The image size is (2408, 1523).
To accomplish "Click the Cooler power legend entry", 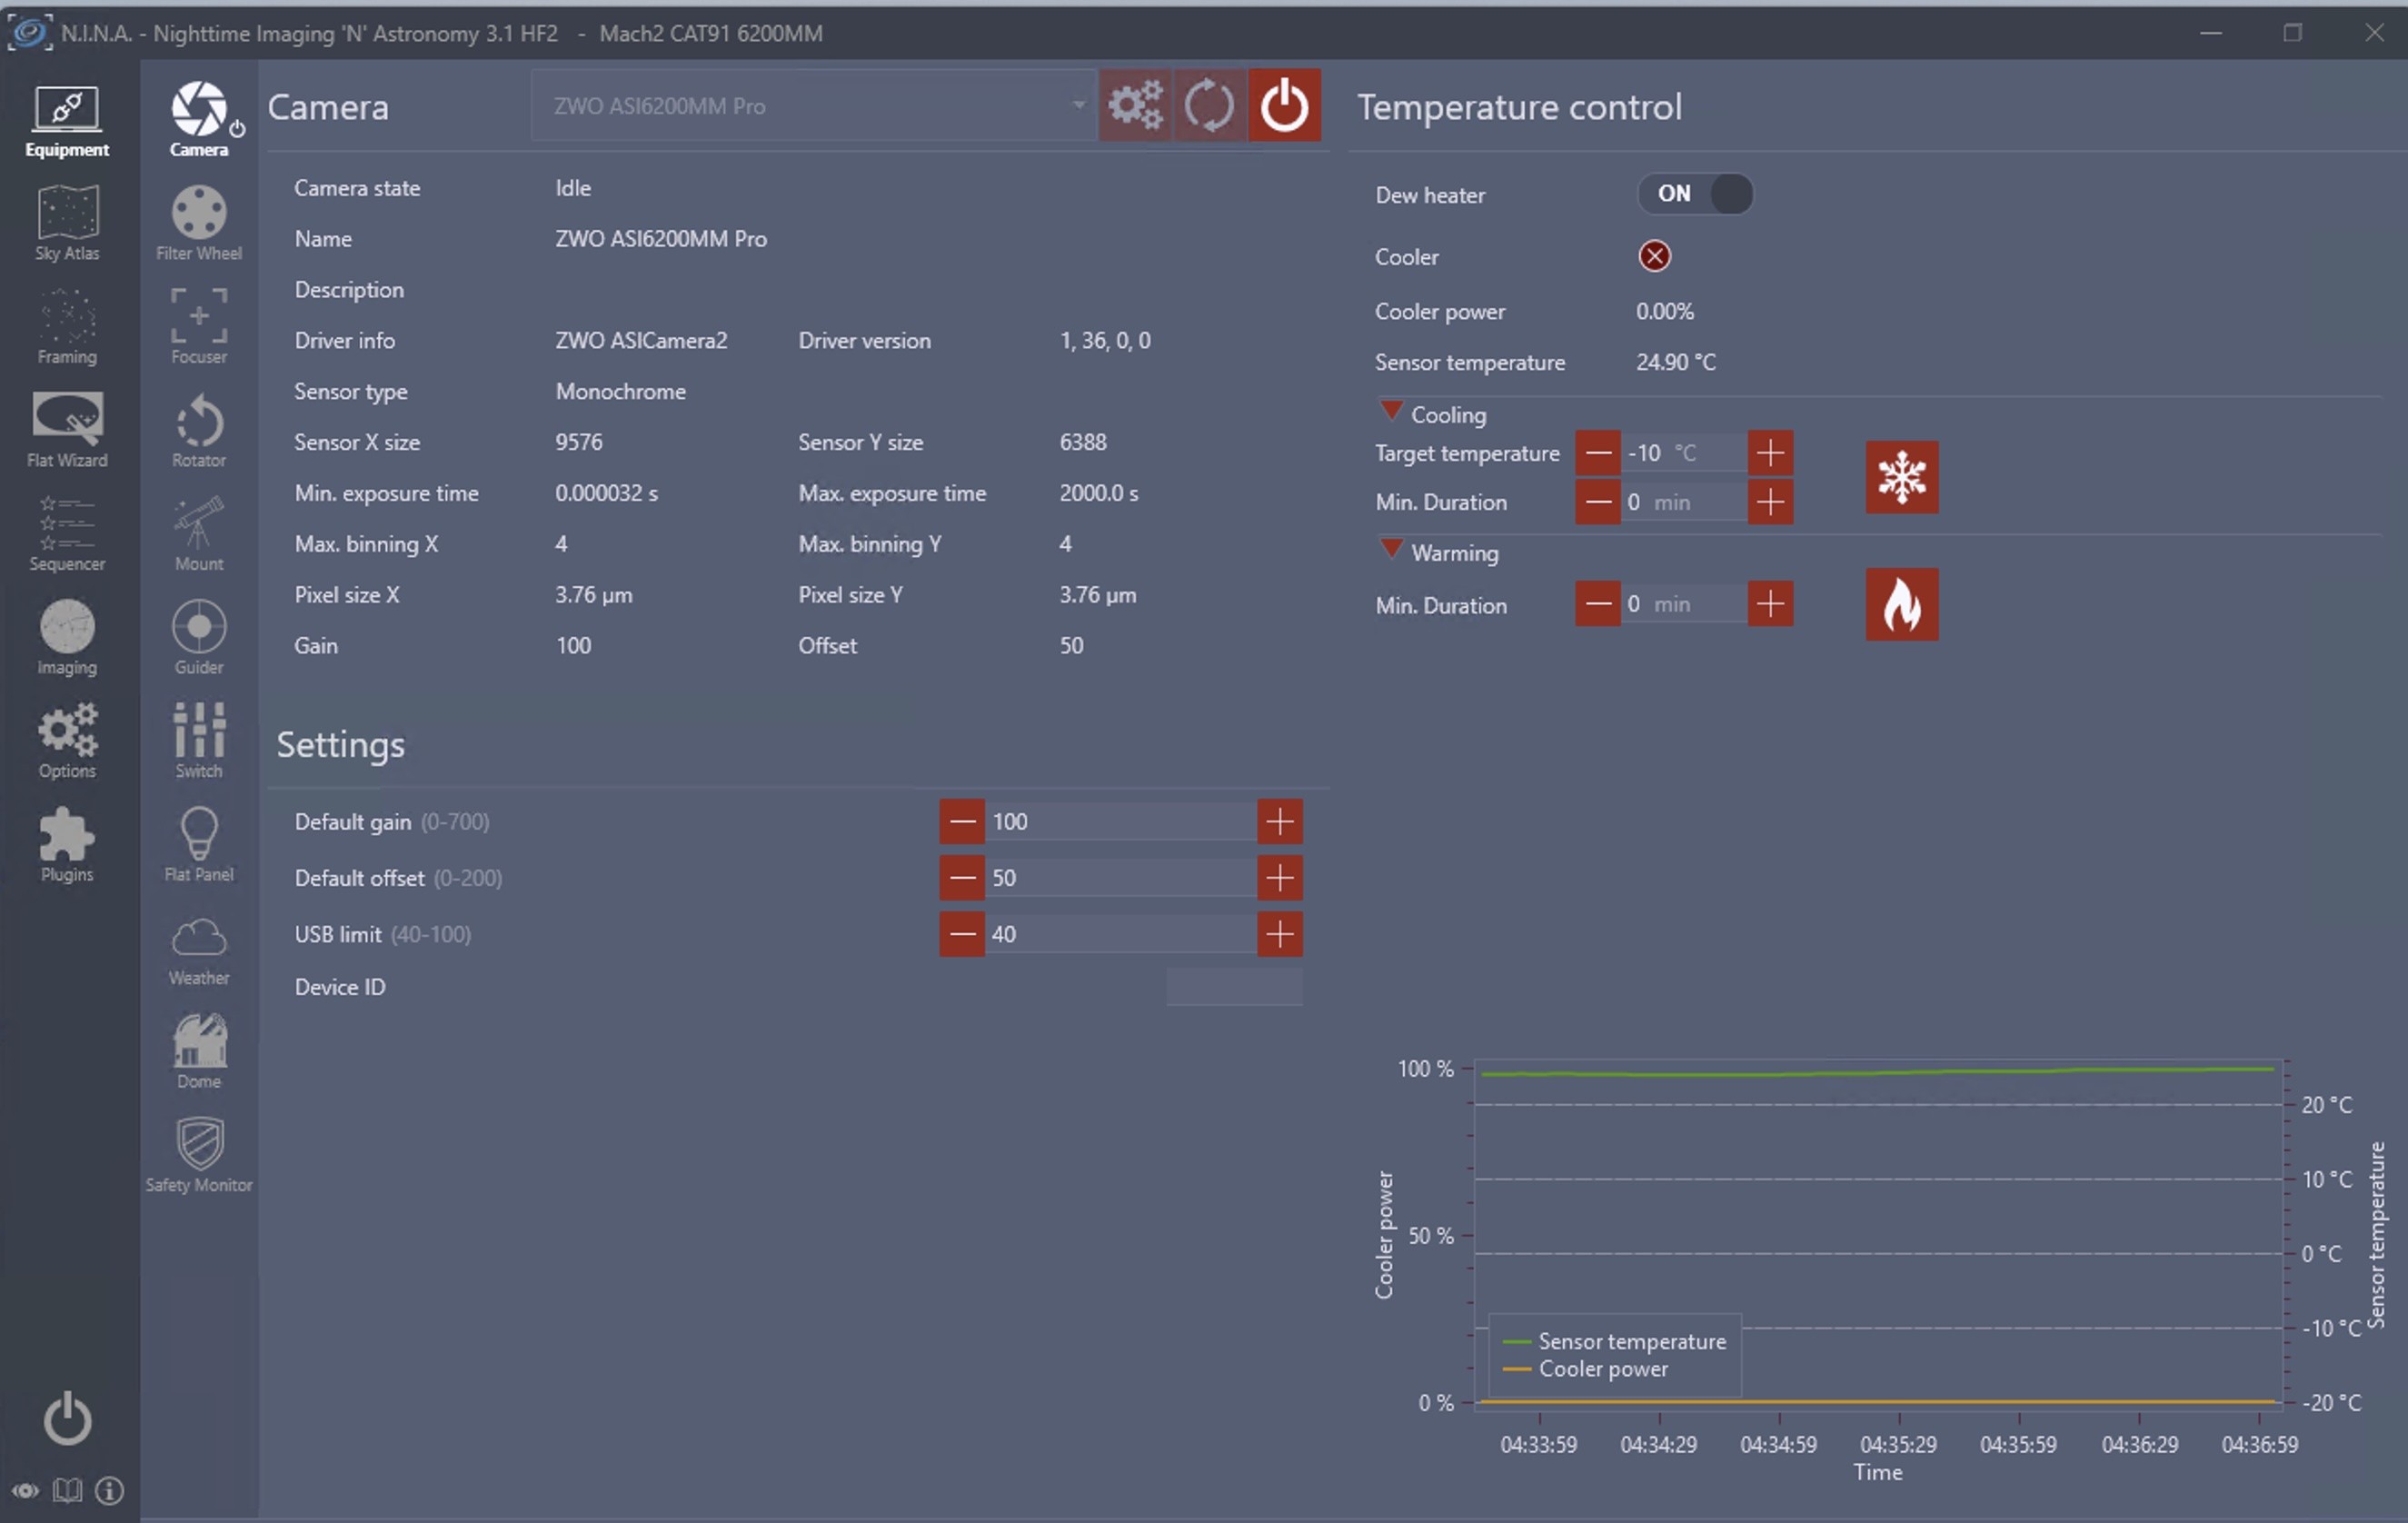I will pyautogui.click(x=1586, y=1369).
